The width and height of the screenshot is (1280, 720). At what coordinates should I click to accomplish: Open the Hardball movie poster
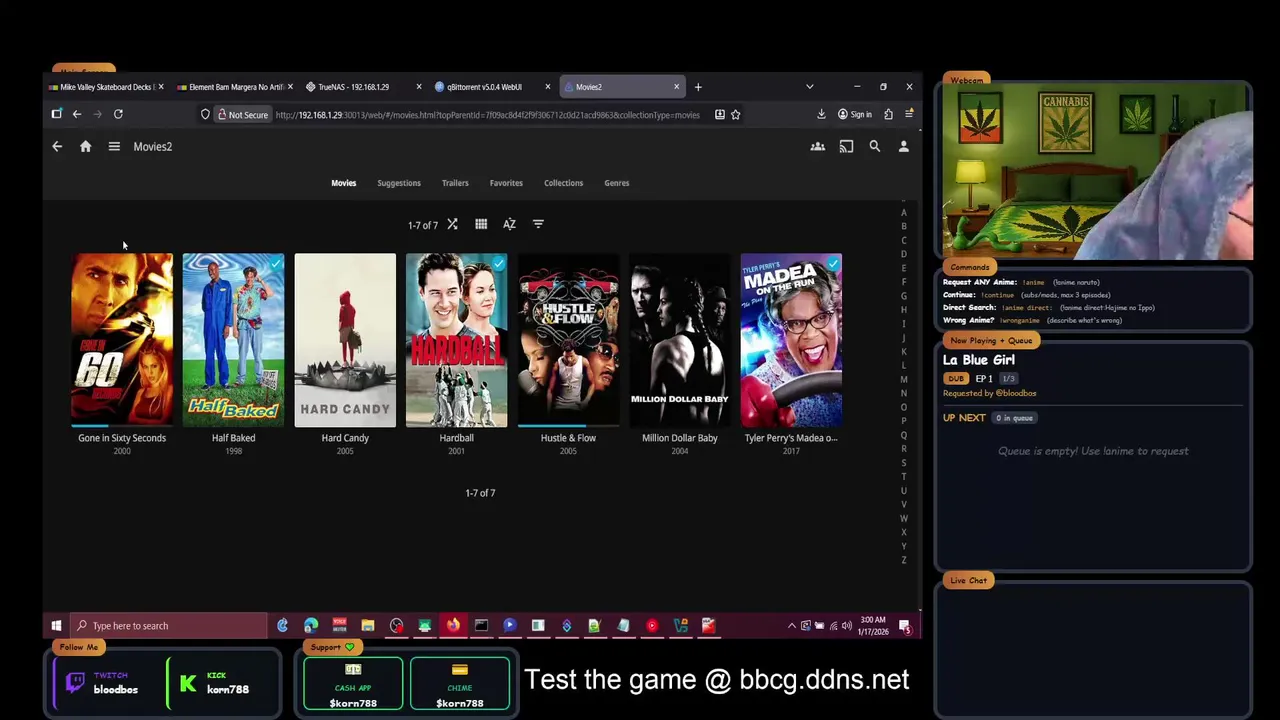(456, 340)
